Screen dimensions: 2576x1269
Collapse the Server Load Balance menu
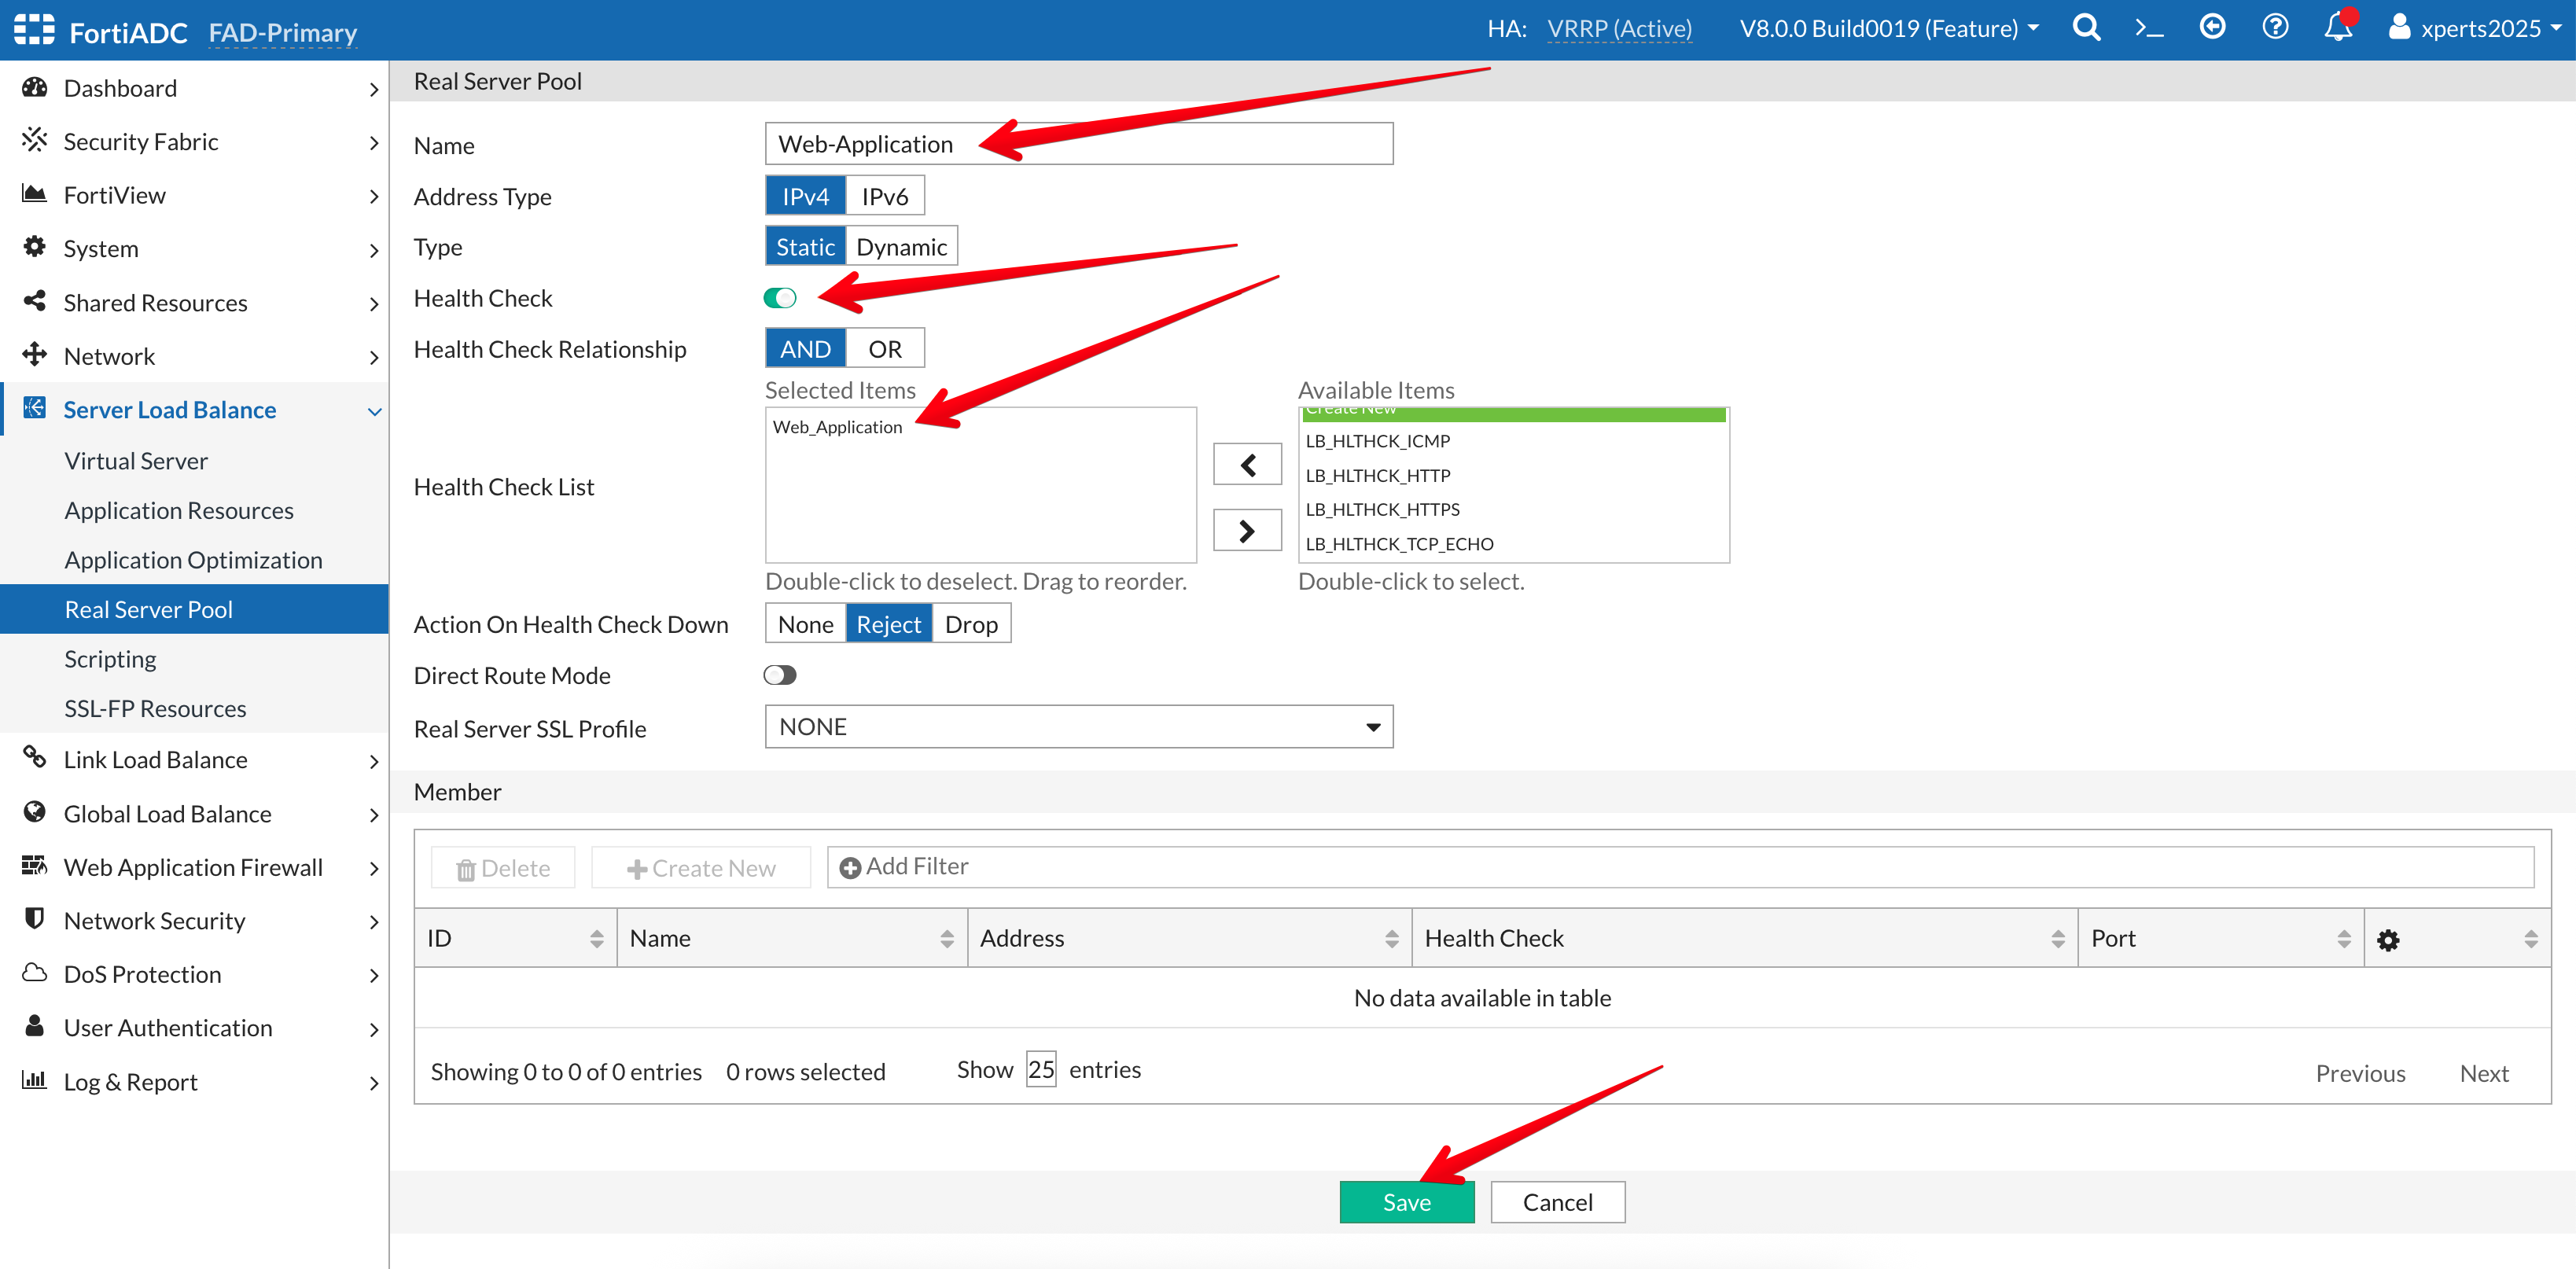pos(374,411)
